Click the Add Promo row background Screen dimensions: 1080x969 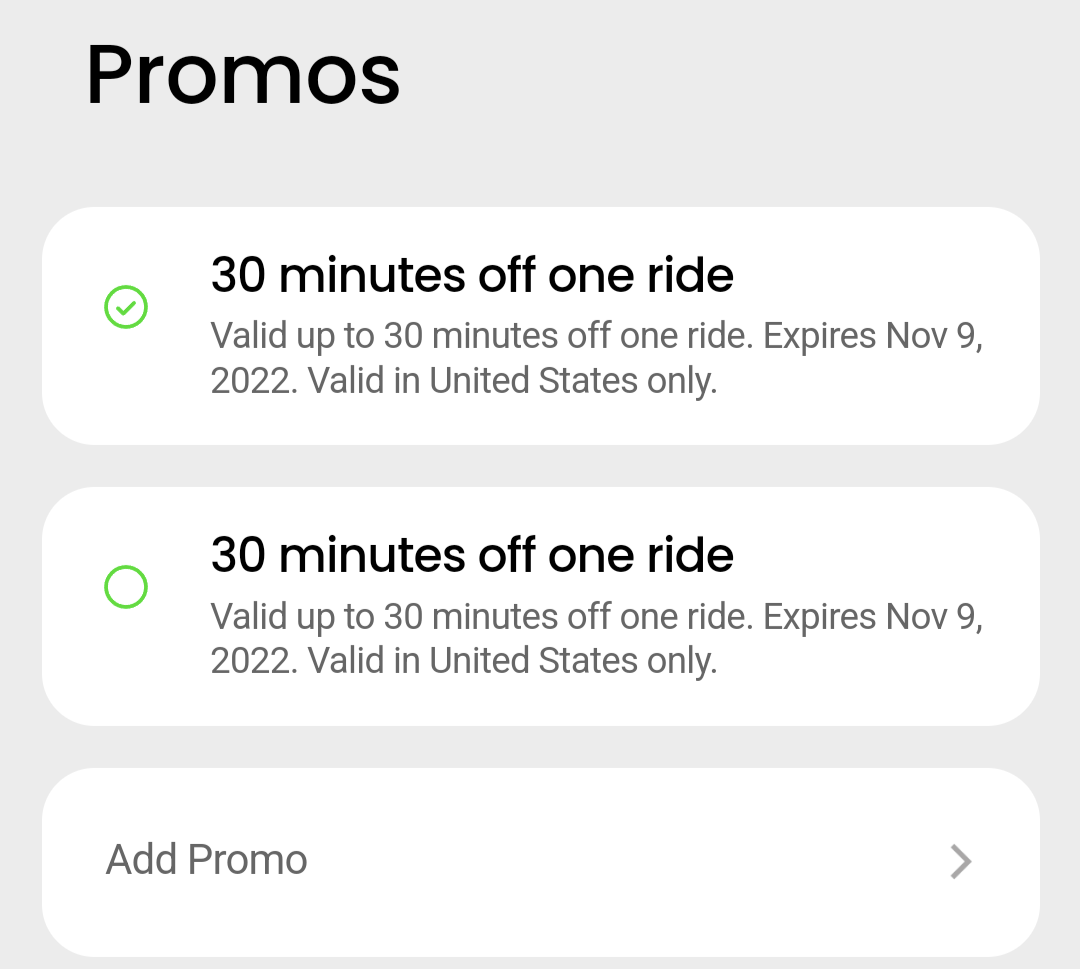point(540,861)
